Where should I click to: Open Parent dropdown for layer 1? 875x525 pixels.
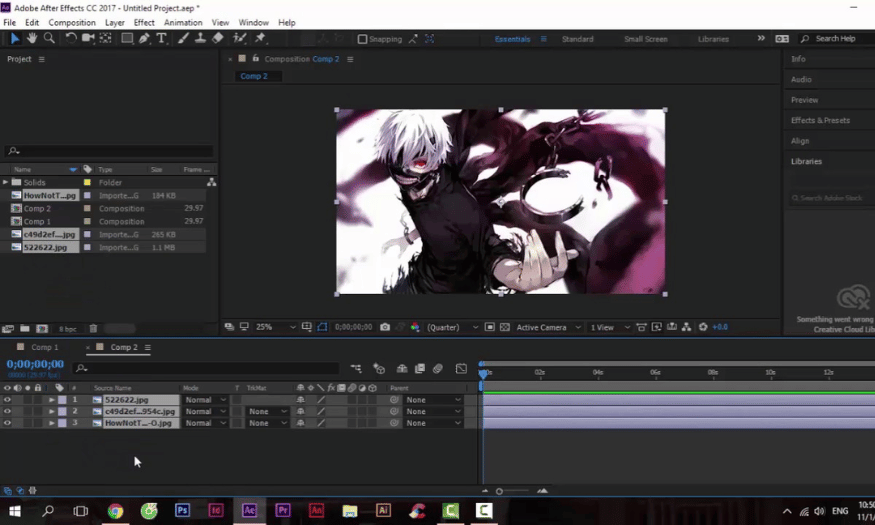click(433, 399)
